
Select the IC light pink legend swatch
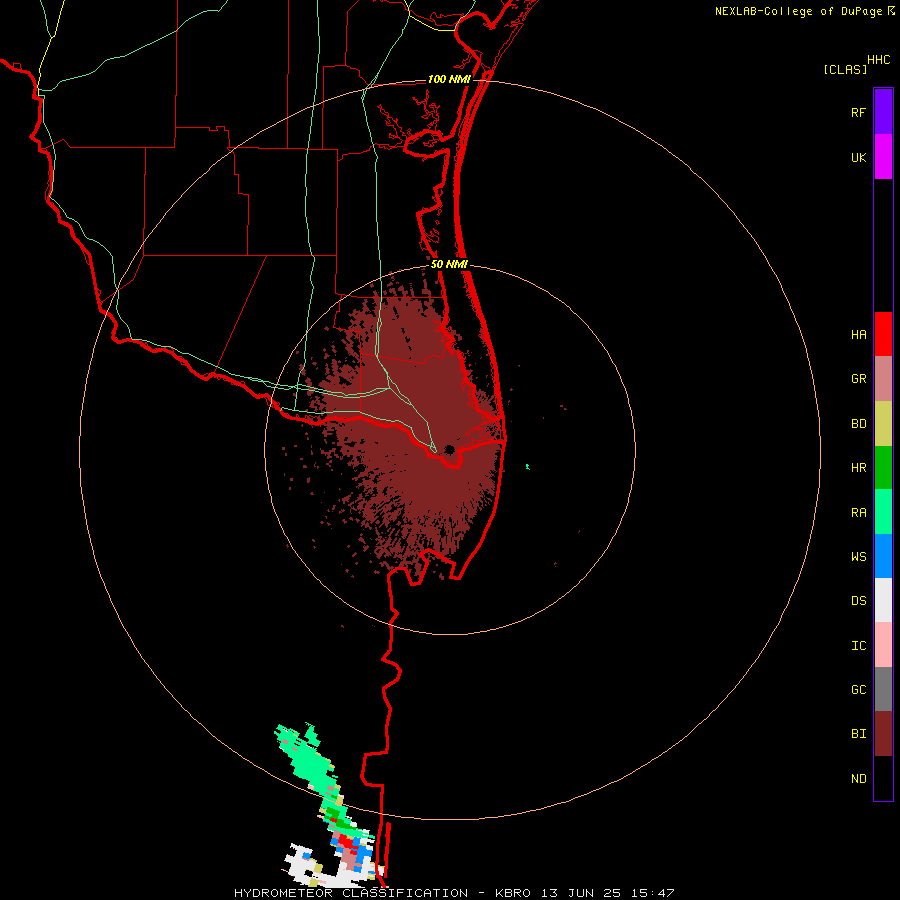pos(883,645)
